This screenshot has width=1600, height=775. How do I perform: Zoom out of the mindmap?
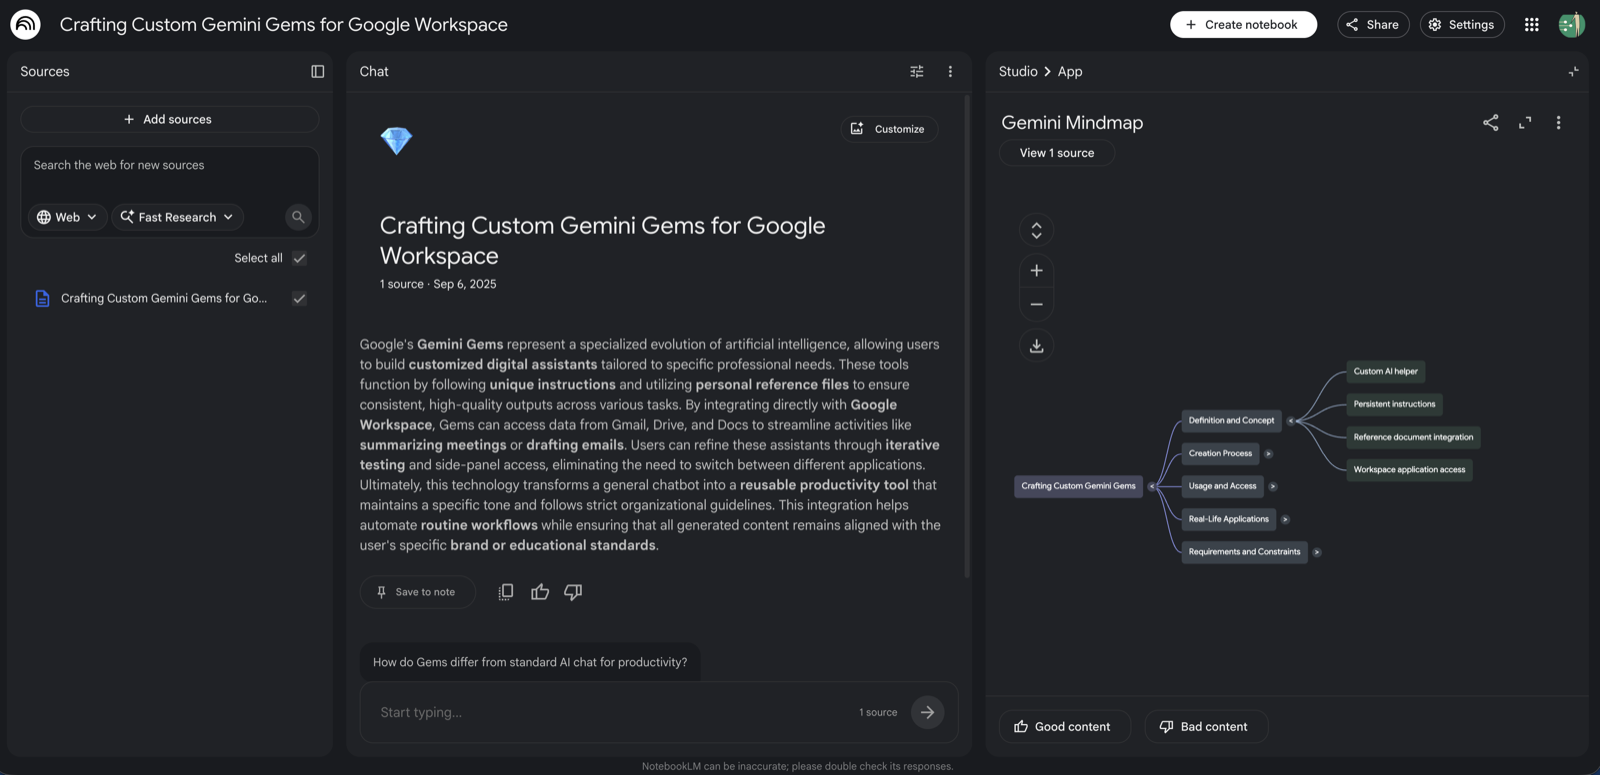point(1037,304)
